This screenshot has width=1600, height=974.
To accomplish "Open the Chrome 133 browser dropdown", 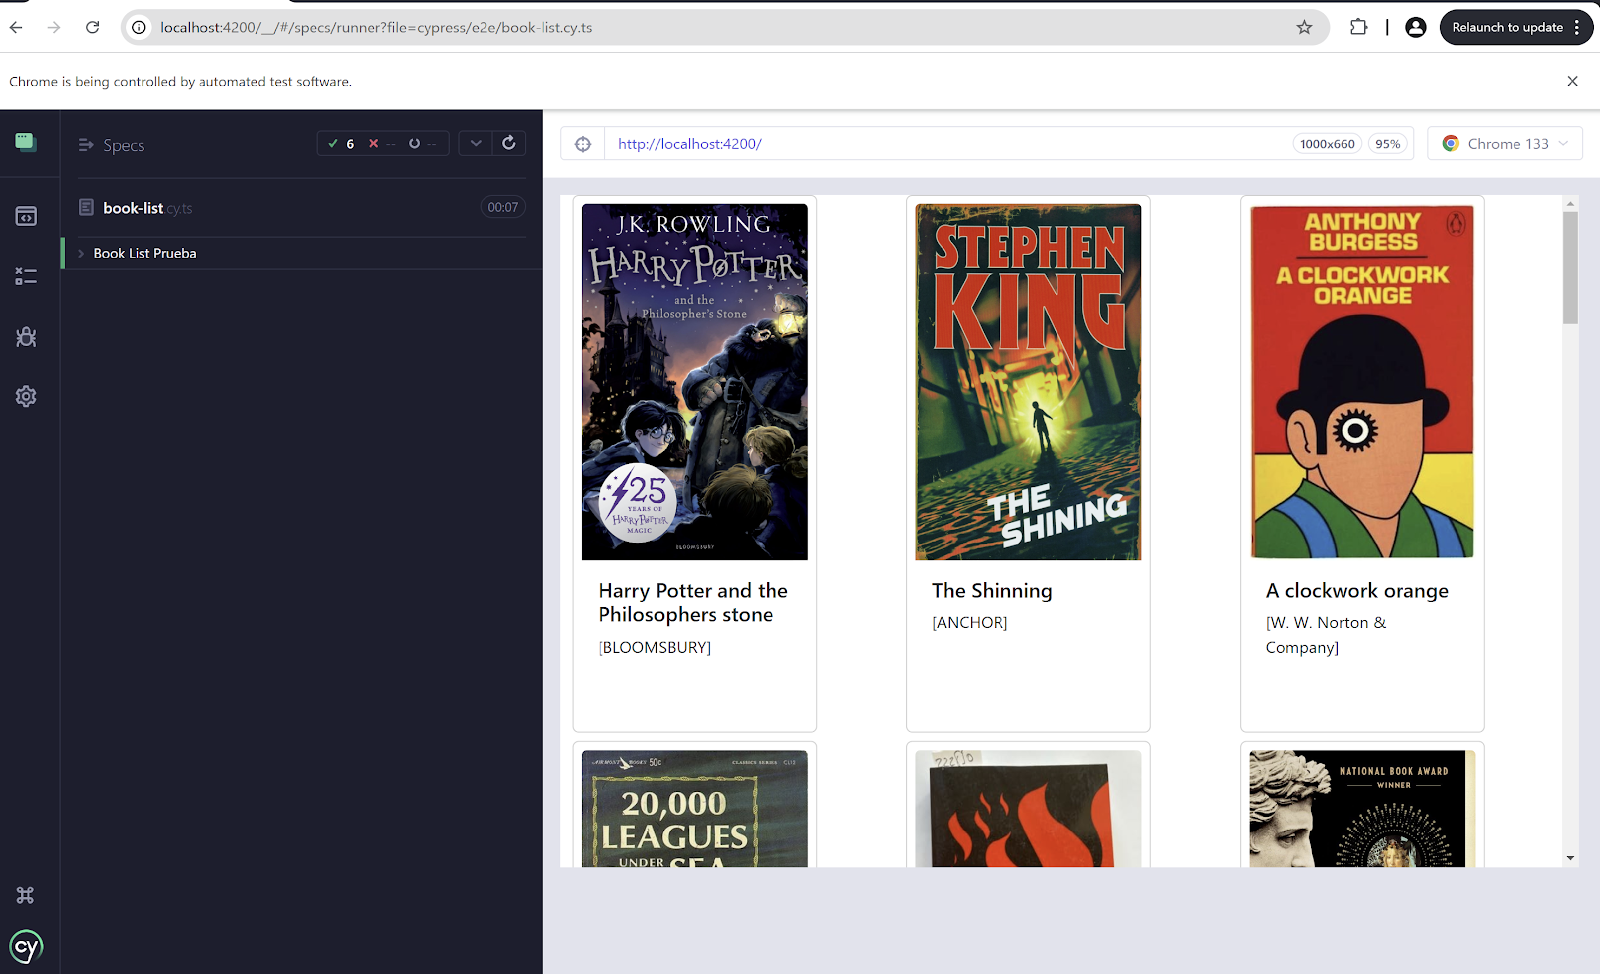I will 1504,144.
